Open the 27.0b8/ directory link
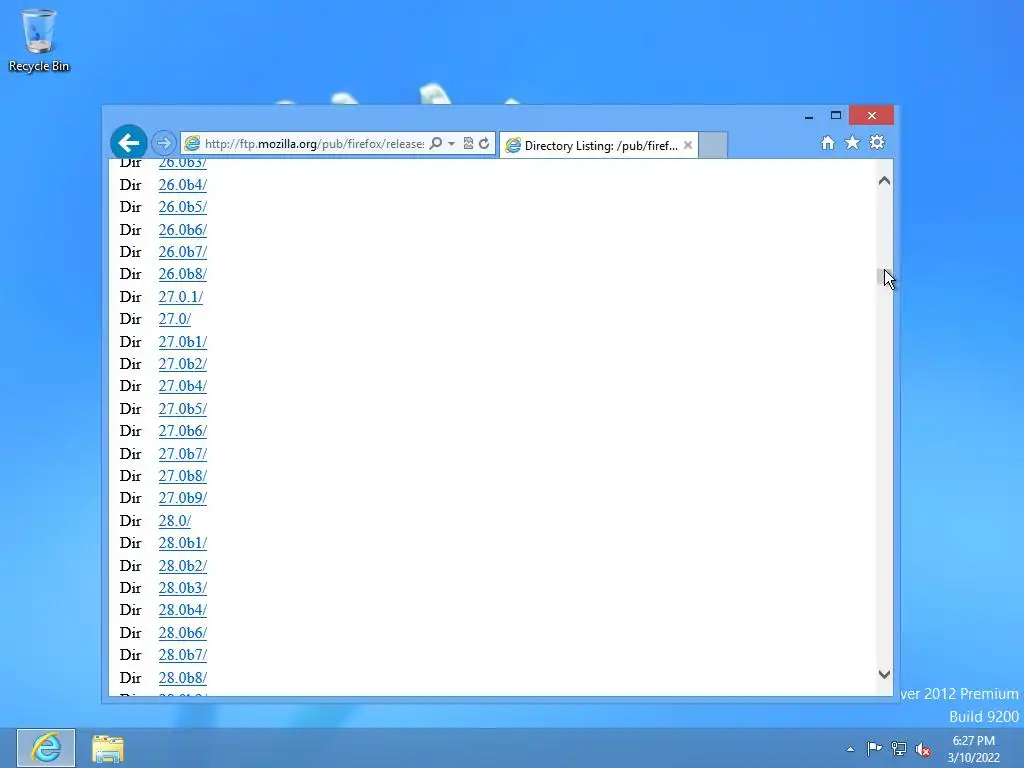This screenshot has height=768, width=1024. tap(182, 476)
